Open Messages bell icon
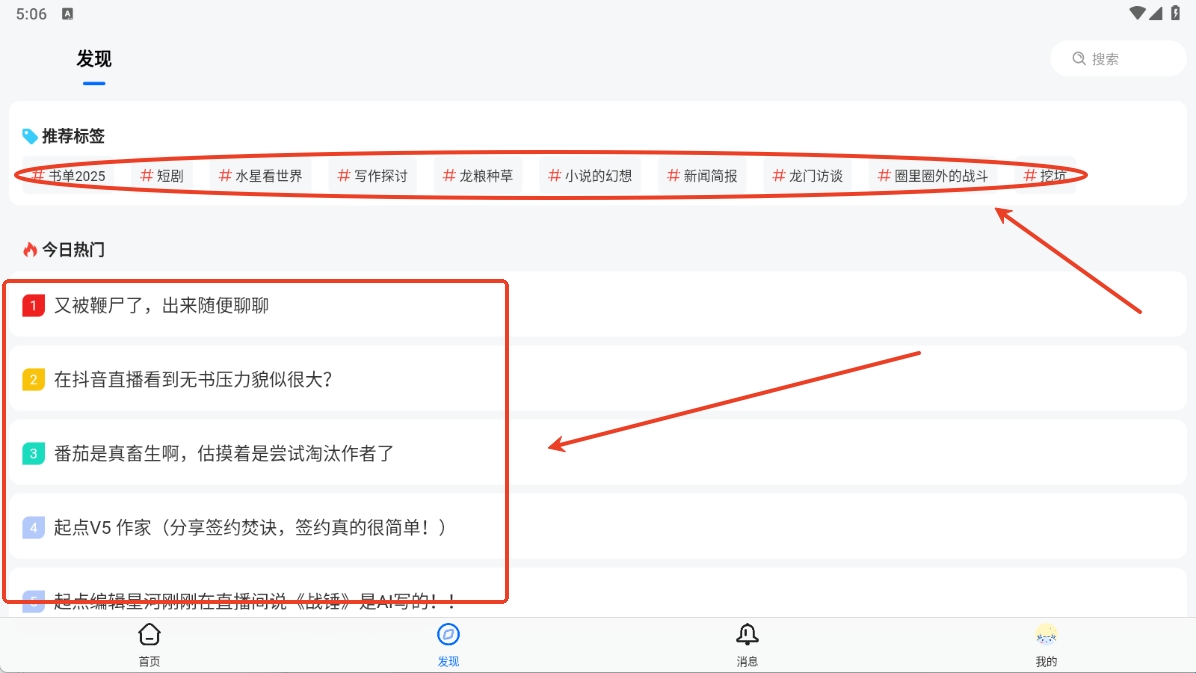 point(747,635)
